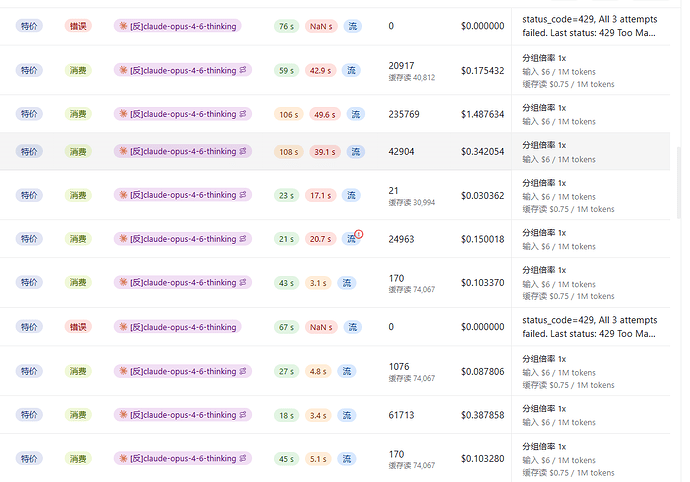Viewport: 690px width, 482px height.
Task: Click the 流 stream tag in the 106 s row
Action: point(356,114)
